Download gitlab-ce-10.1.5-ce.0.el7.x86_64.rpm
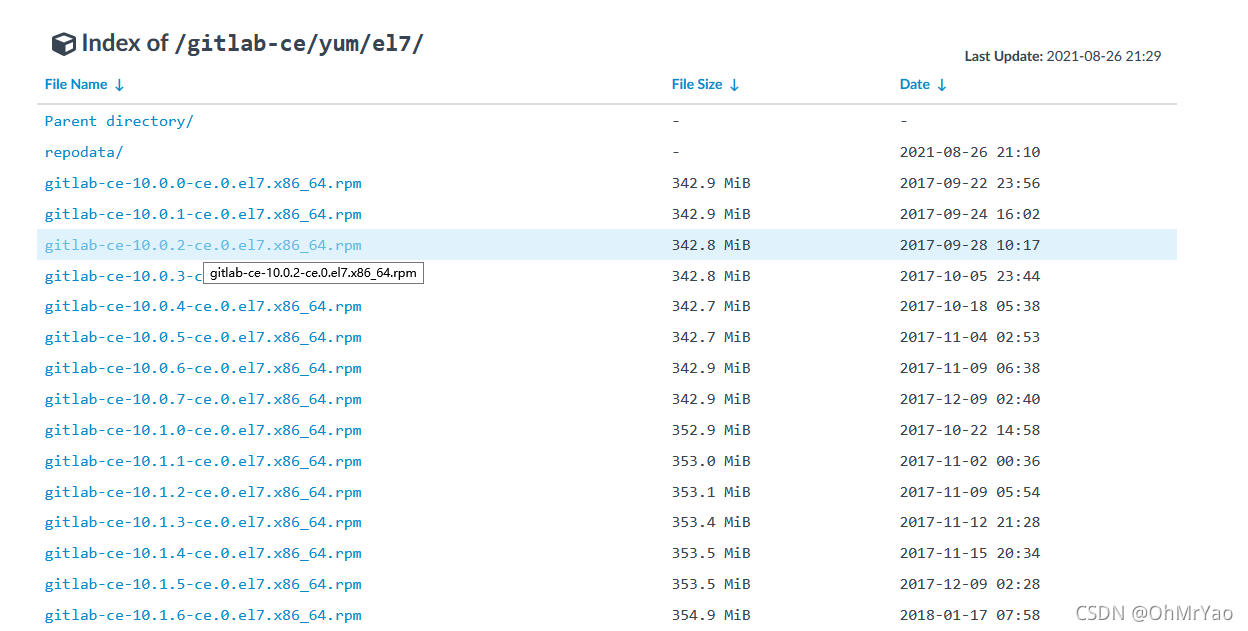Image resolution: width=1248 pixels, height=631 pixels. coord(203,584)
